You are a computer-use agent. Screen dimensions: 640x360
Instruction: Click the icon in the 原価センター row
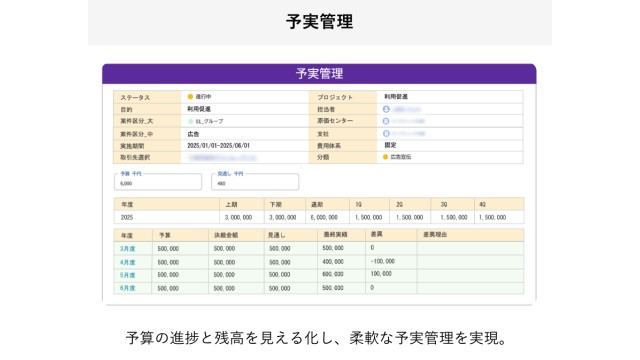(x=386, y=121)
